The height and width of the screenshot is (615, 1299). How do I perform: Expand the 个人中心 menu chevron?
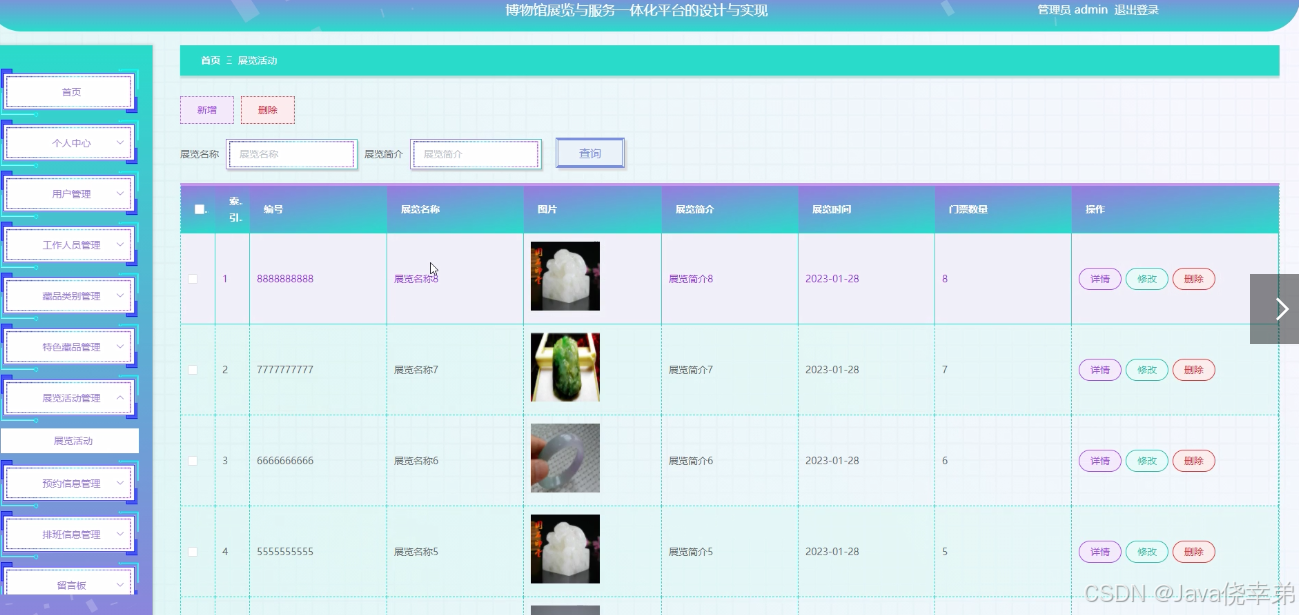click(x=120, y=143)
